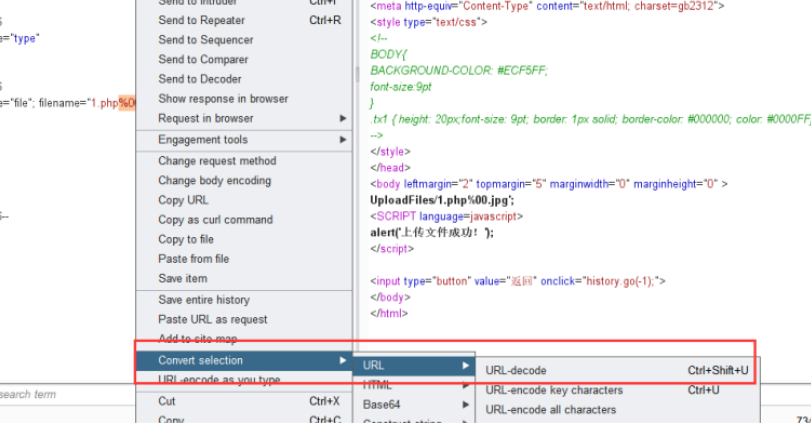Expand the Request in browser submenu
This screenshot has width=811, height=425.
(206, 118)
